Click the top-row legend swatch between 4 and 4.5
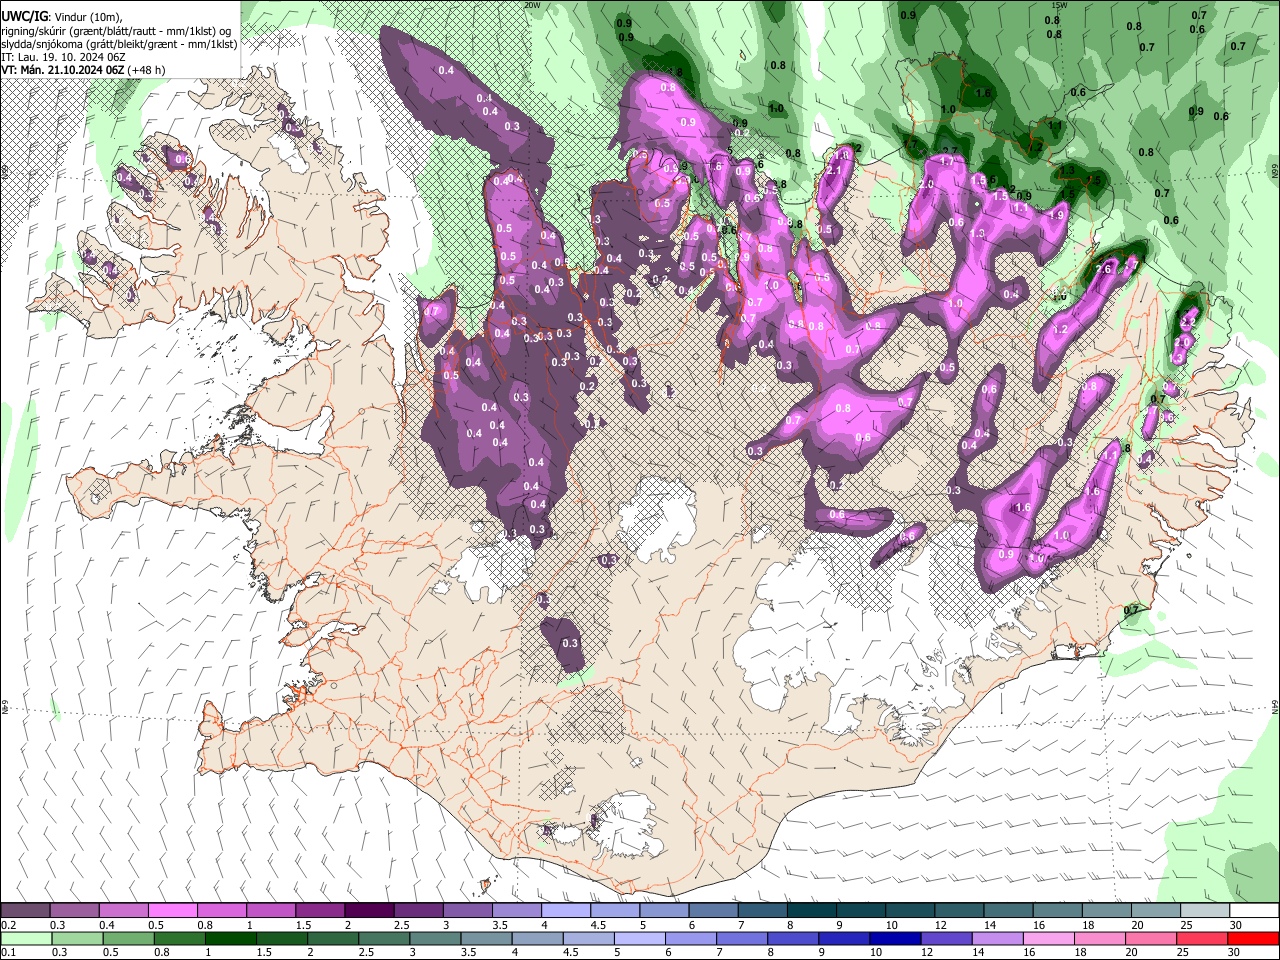Image resolution: width=1280 pixels, height=960 pixels. click(564, 911)
